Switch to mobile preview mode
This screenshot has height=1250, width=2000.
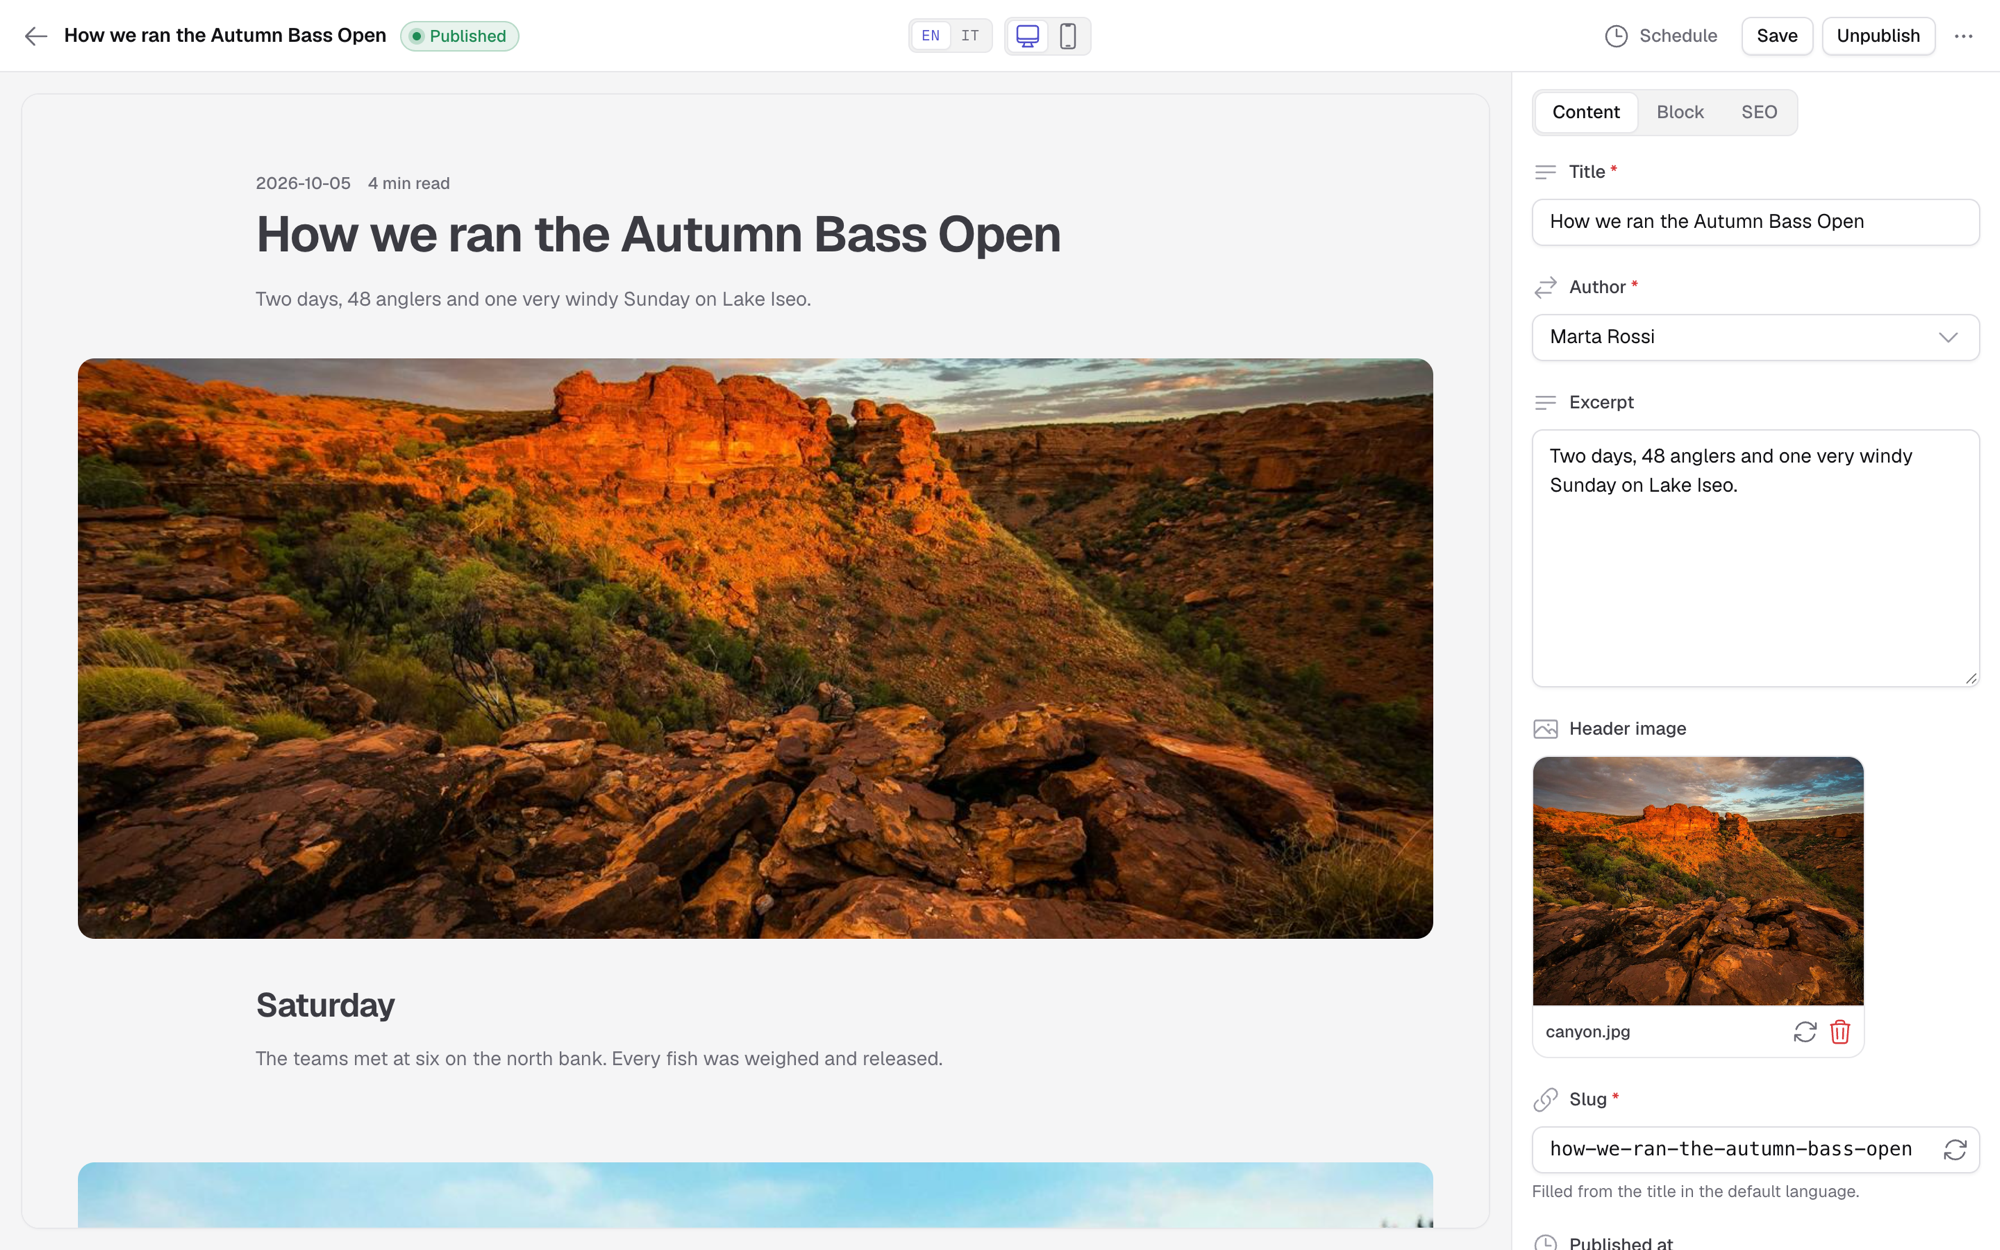(1068, 36)
